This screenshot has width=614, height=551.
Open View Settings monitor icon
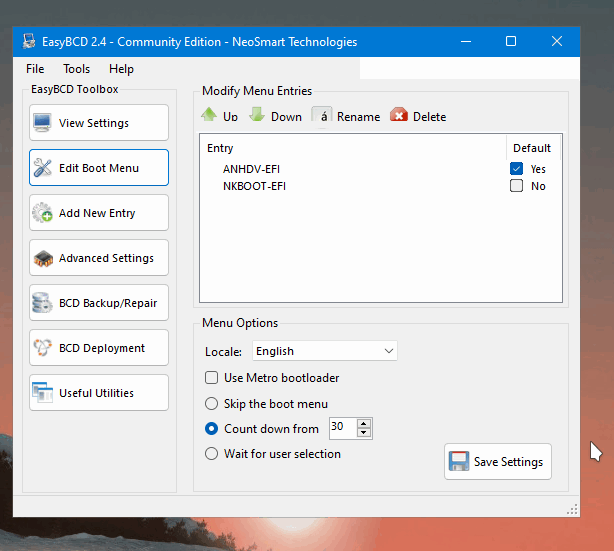click(x=42, y=123)
